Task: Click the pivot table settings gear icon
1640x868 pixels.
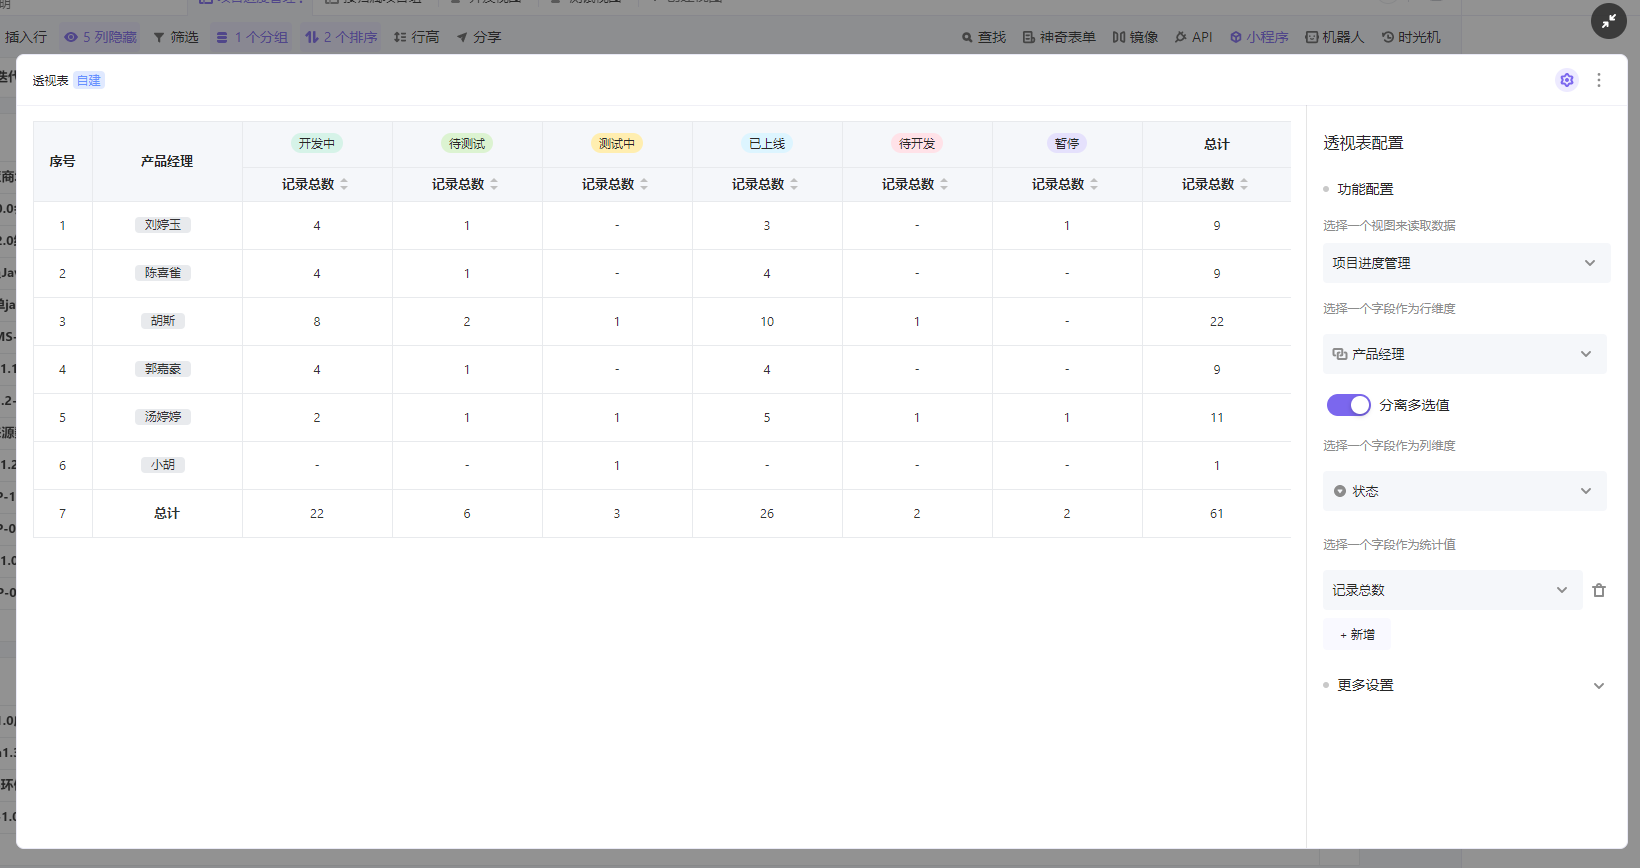Action: click(1567, 80)
